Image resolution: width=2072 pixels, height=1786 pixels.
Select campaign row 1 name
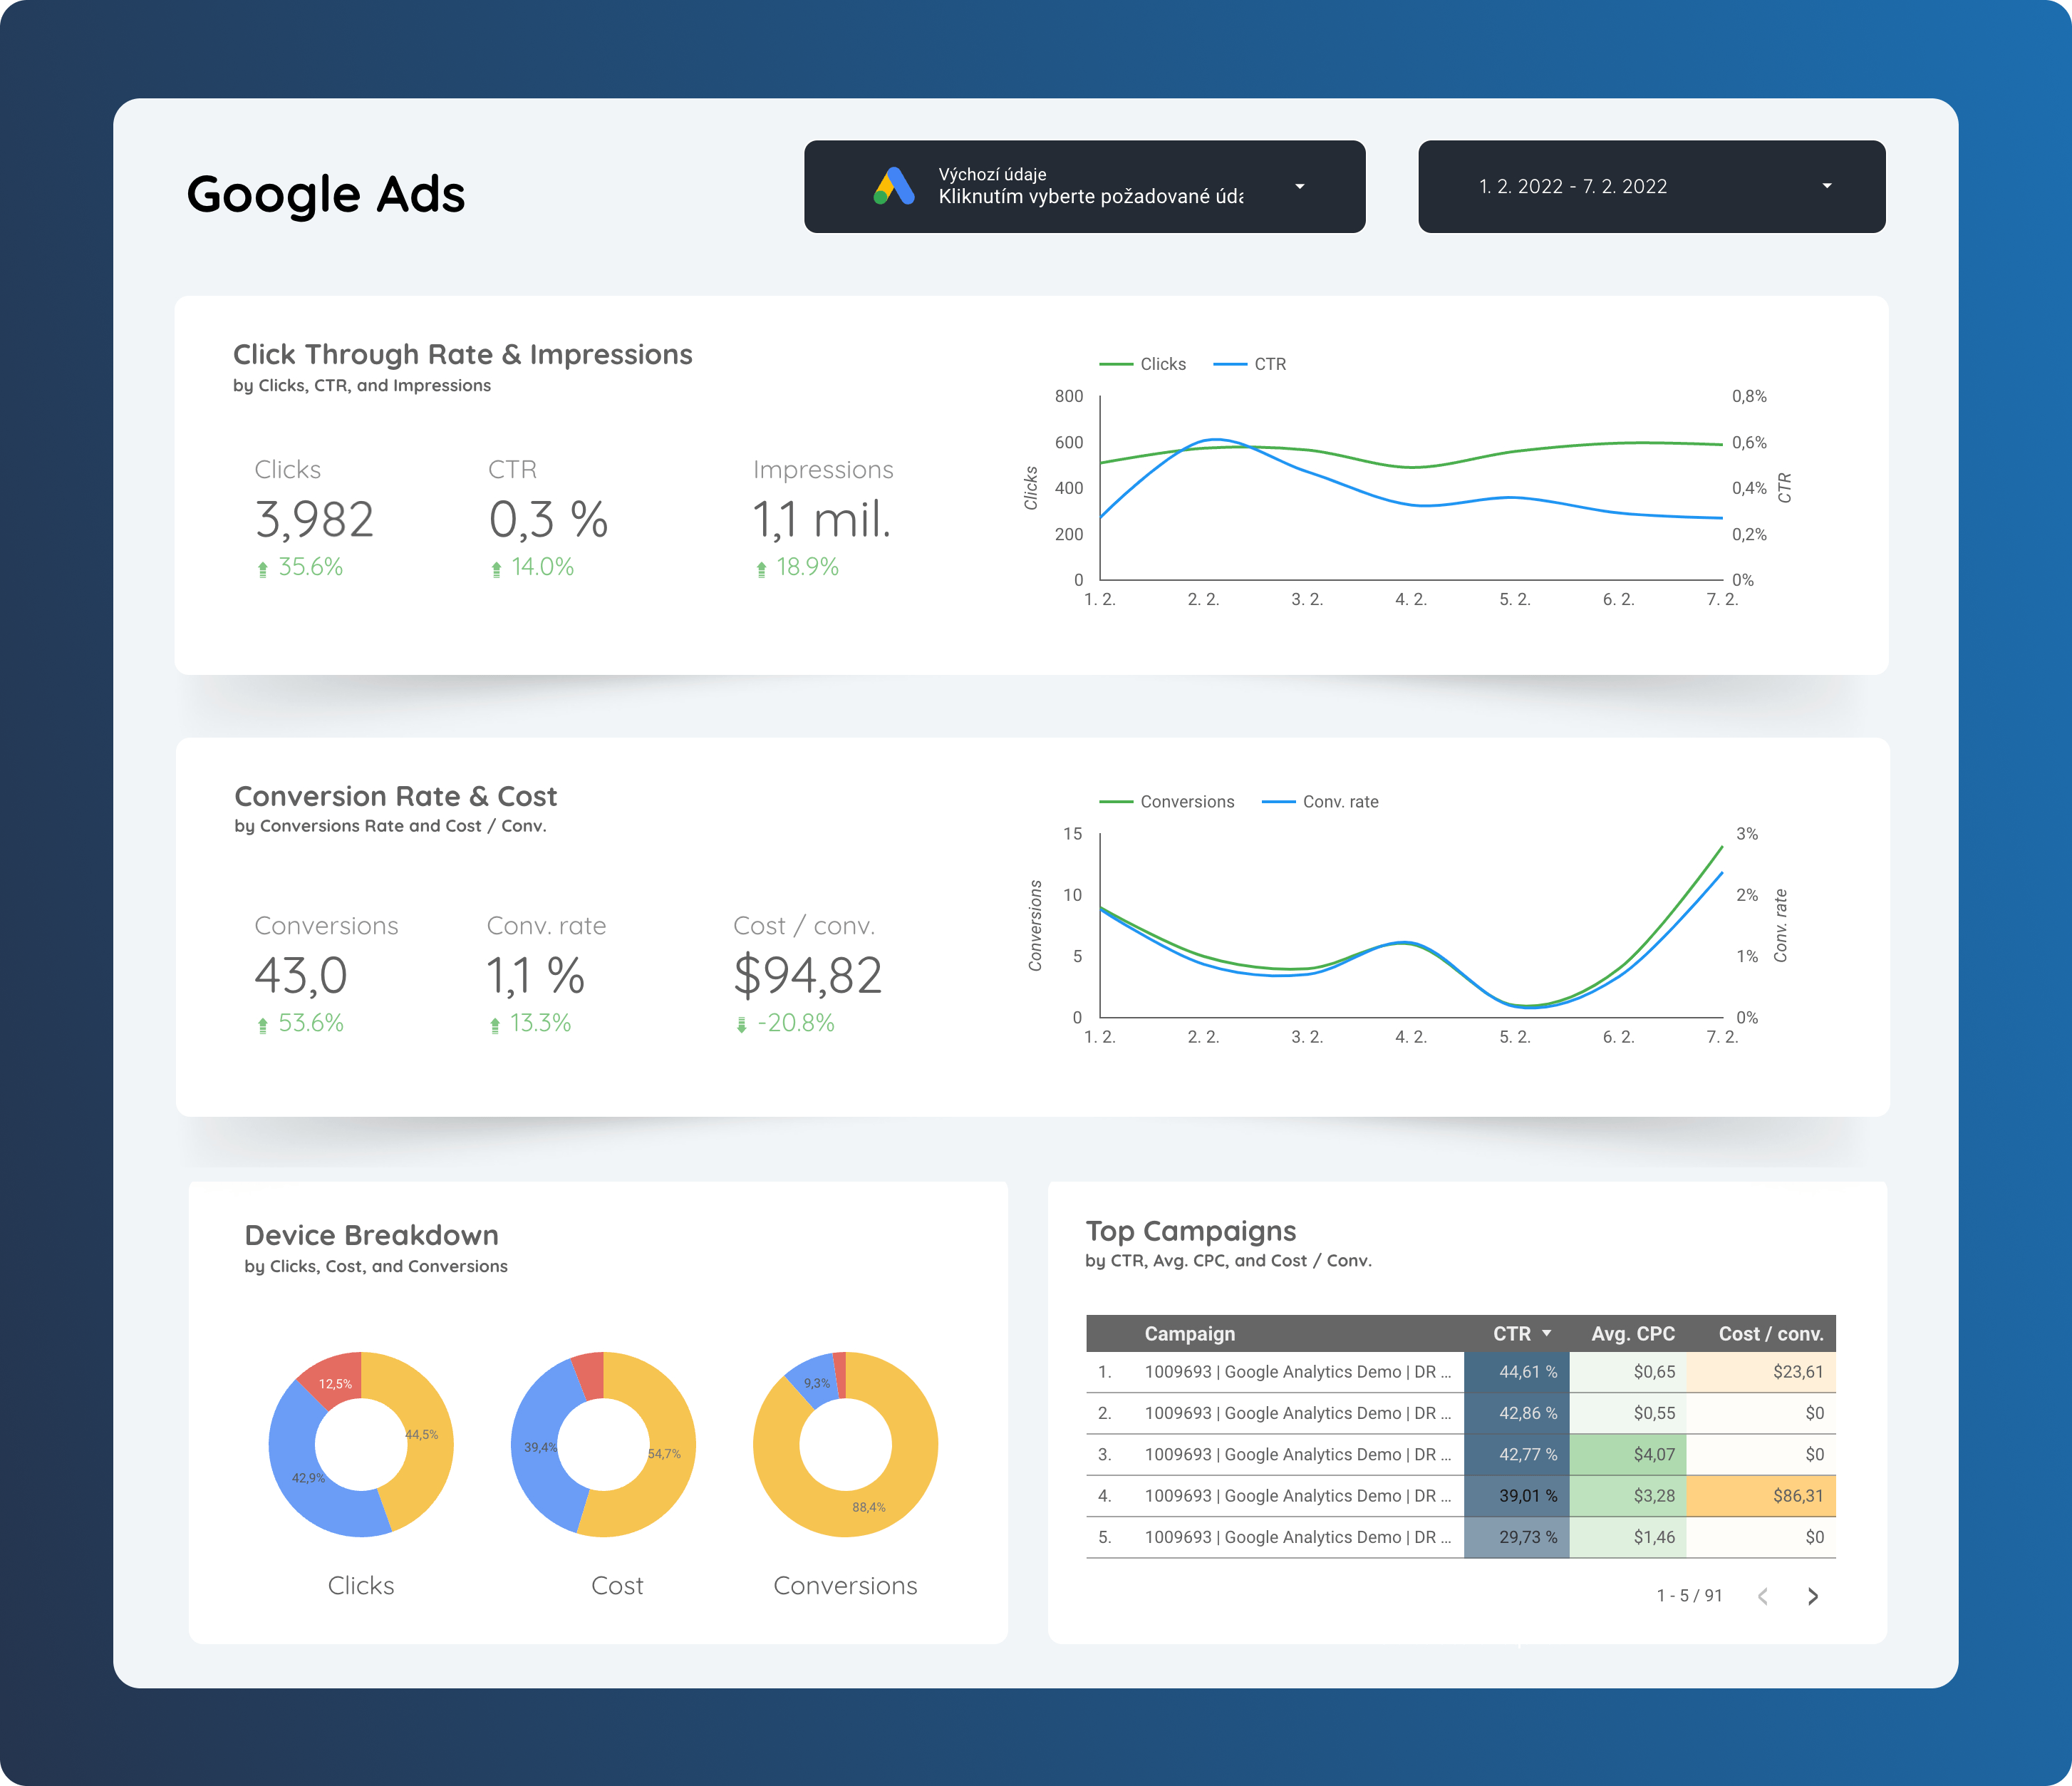[x=1298, y=1372]
